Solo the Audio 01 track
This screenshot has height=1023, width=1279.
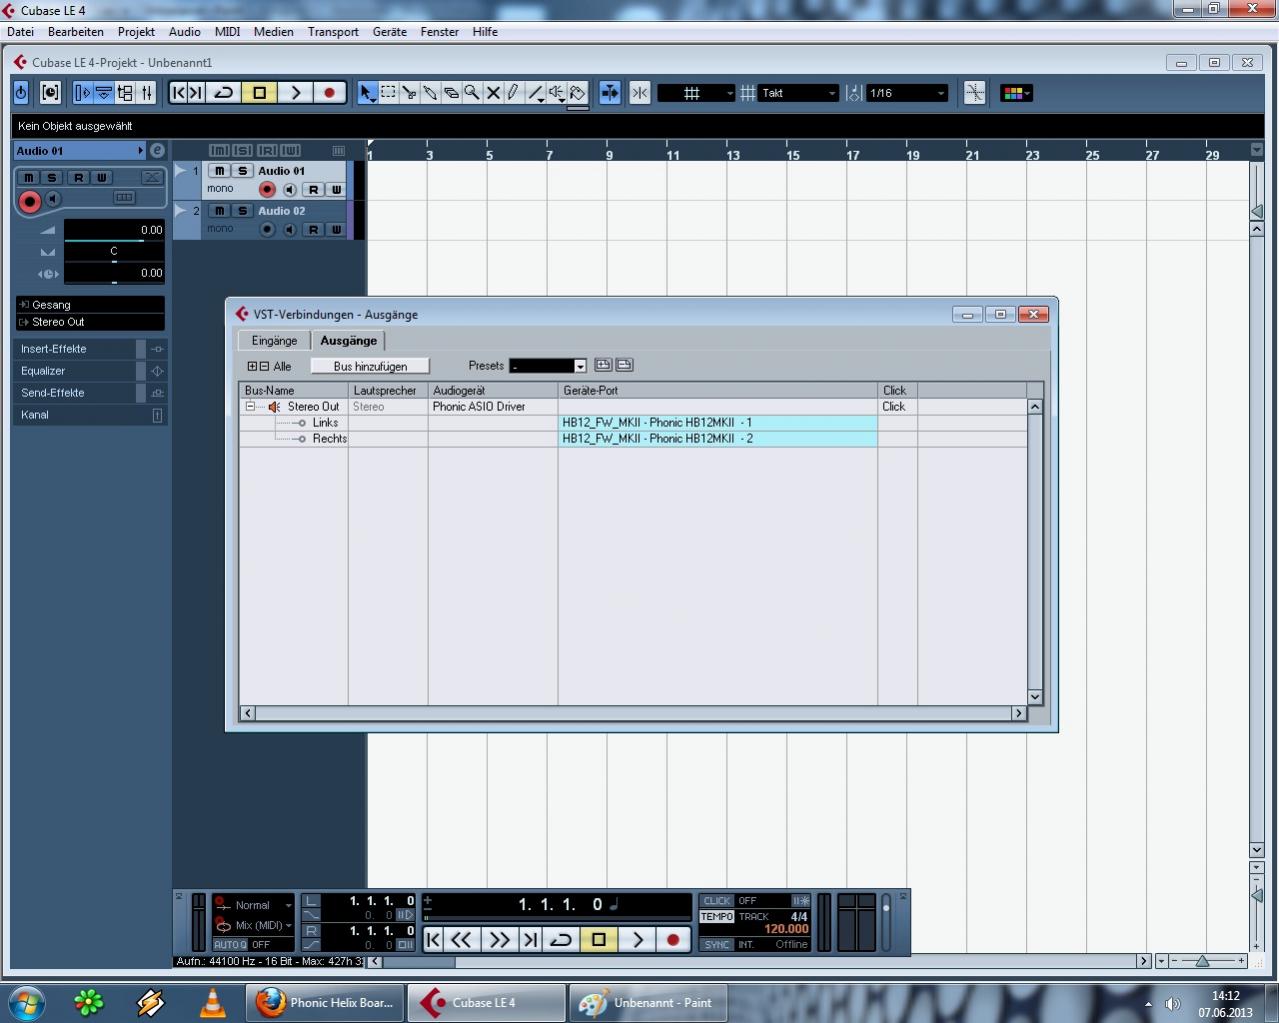(x=241, y=171)
